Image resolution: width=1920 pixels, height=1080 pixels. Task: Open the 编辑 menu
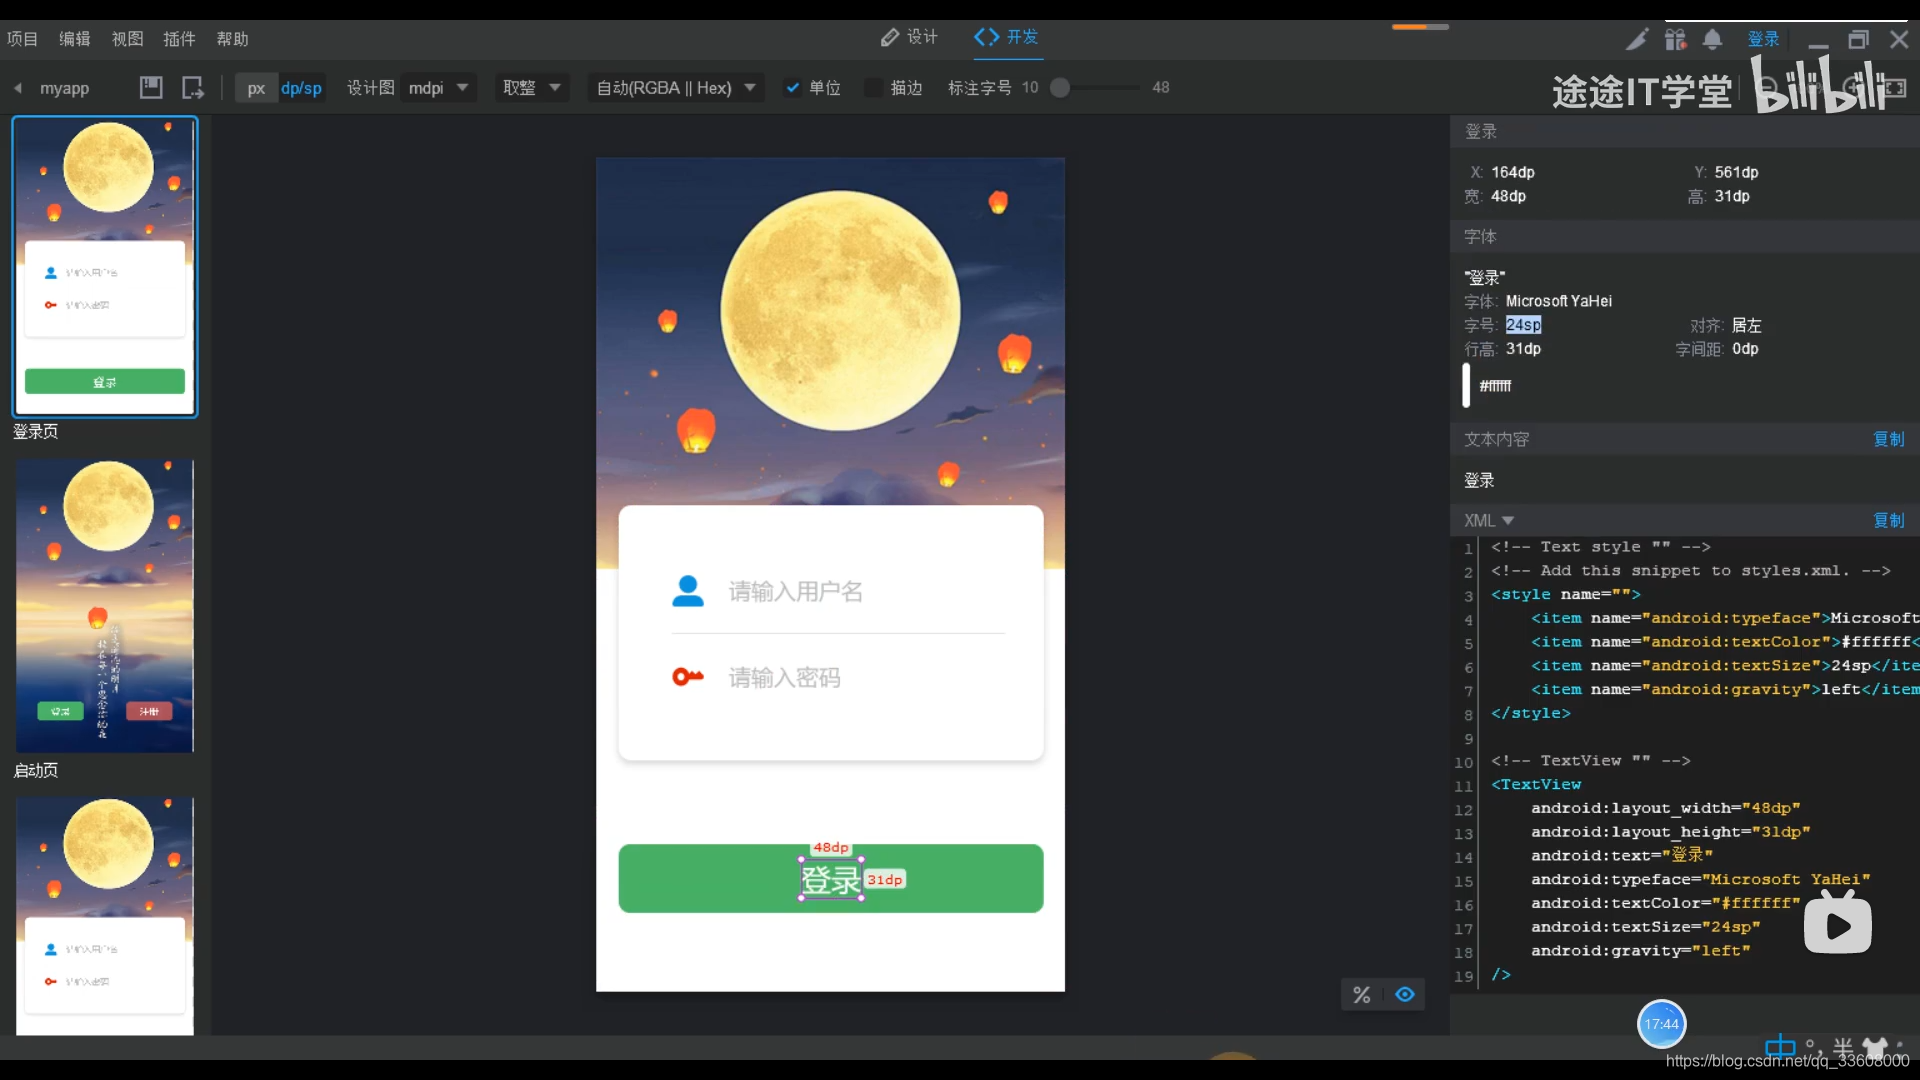(x=75, y=39)
